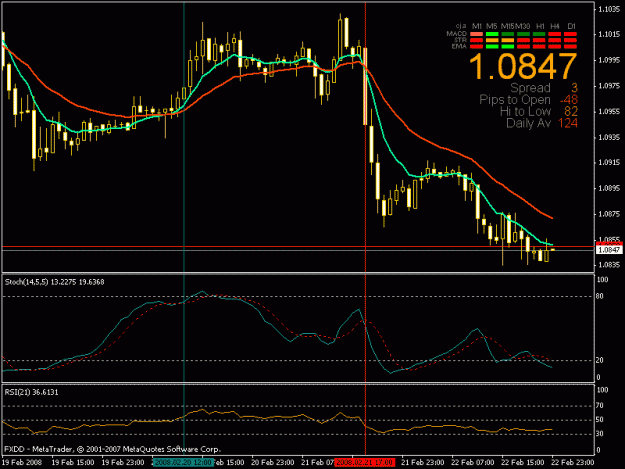The height and width of the screenshot is (469, 625).
Task: Select the EMA signal cell for M5
Action: click(x=492, y=46)
